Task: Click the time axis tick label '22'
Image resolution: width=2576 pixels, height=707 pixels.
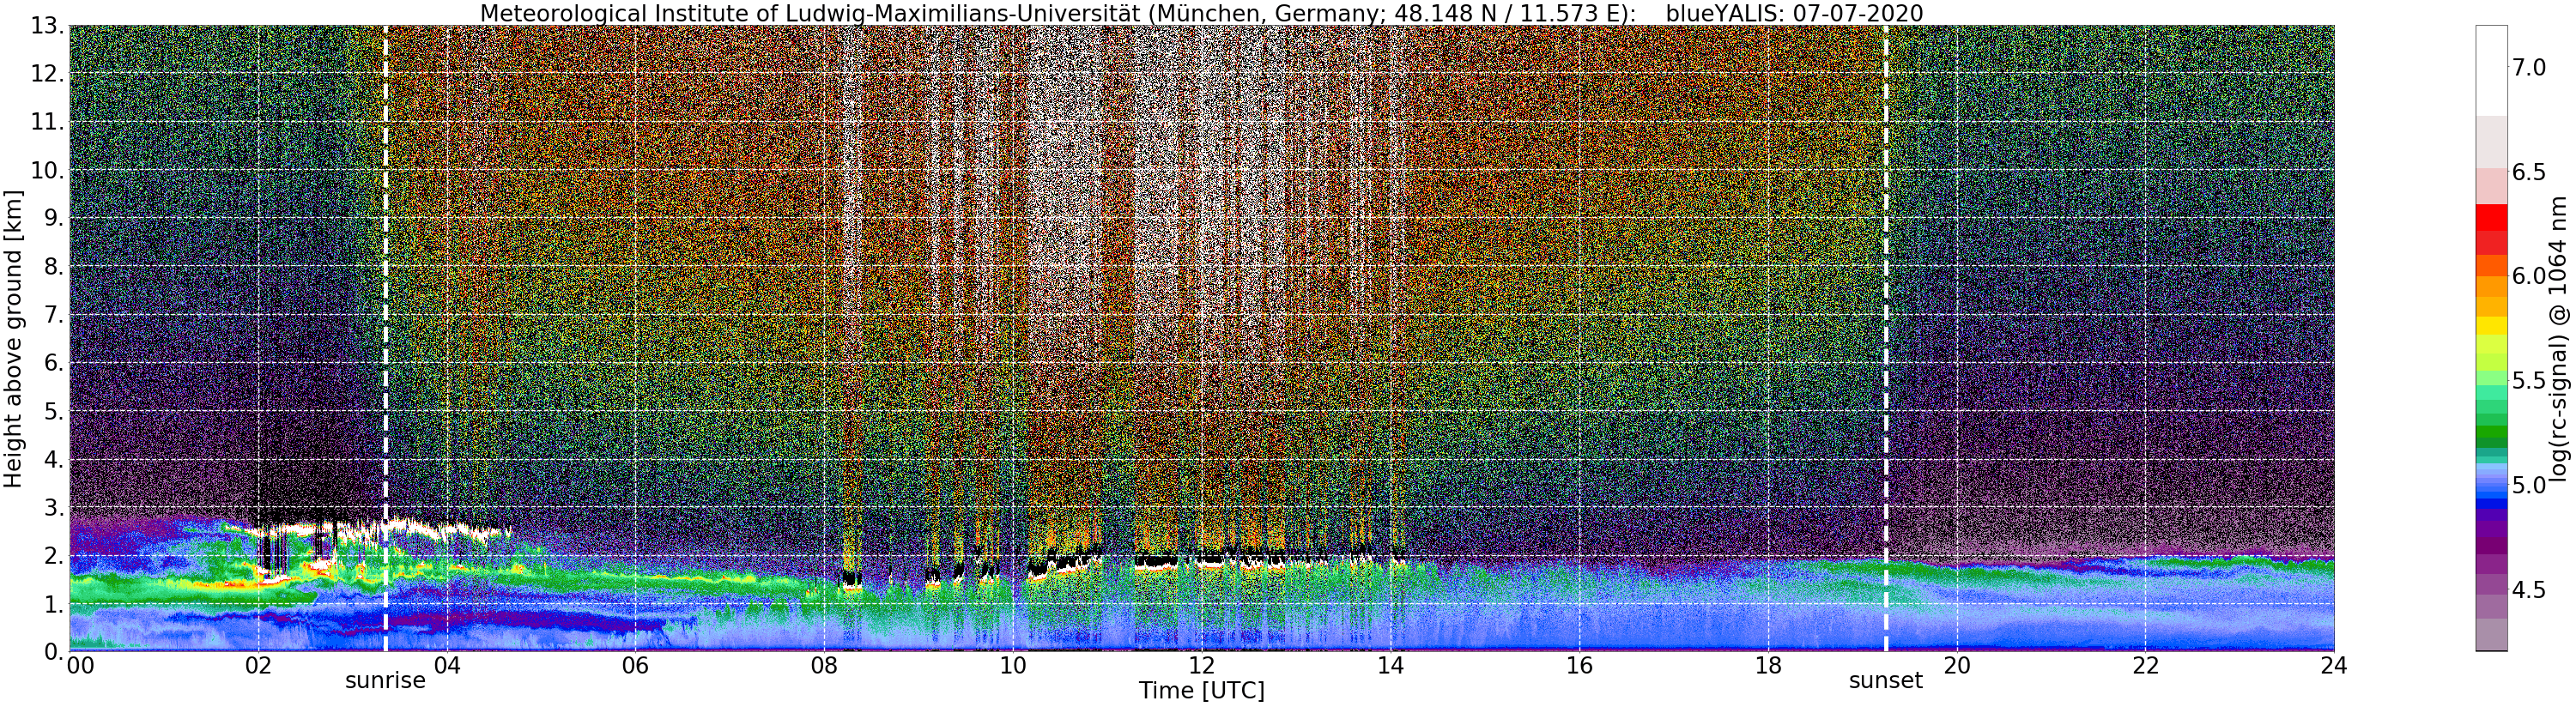Action: pyautogui.click(x=2145, y=665)
